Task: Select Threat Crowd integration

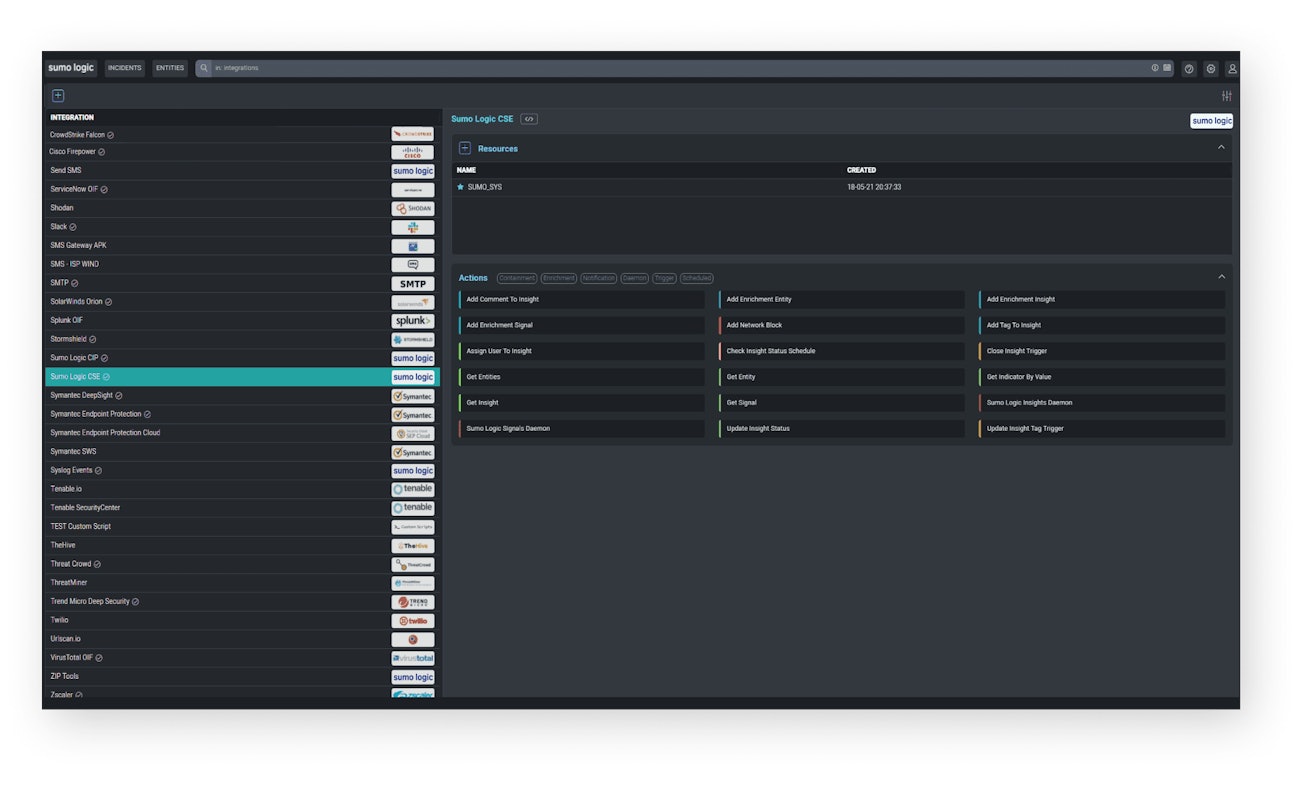Action: pyautogui.click(x=242, y=564)
